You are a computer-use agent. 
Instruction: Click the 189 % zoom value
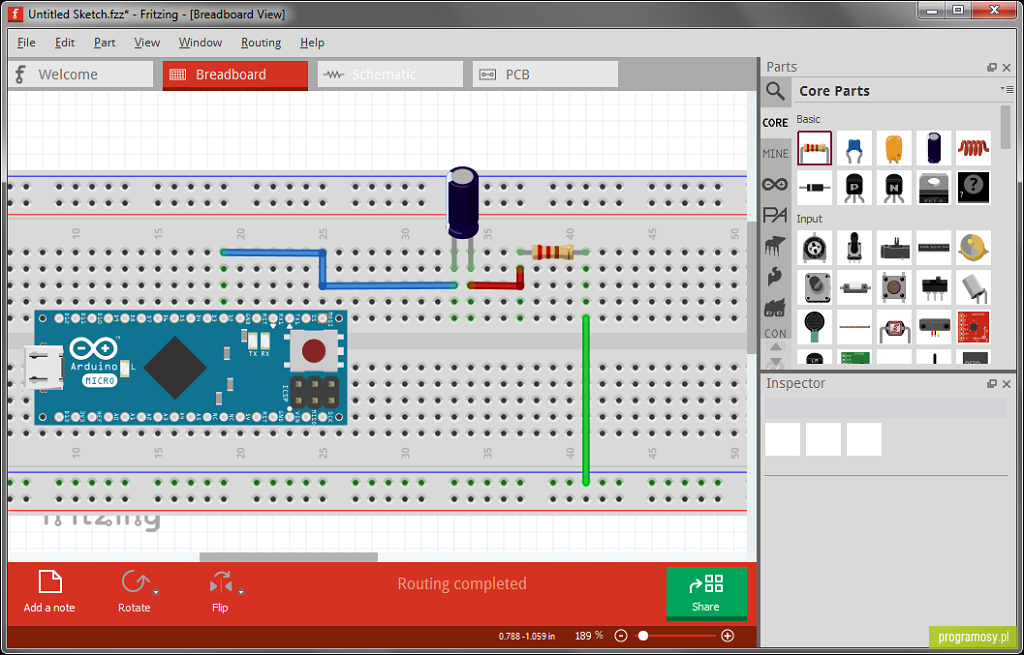tap(589, 636)
